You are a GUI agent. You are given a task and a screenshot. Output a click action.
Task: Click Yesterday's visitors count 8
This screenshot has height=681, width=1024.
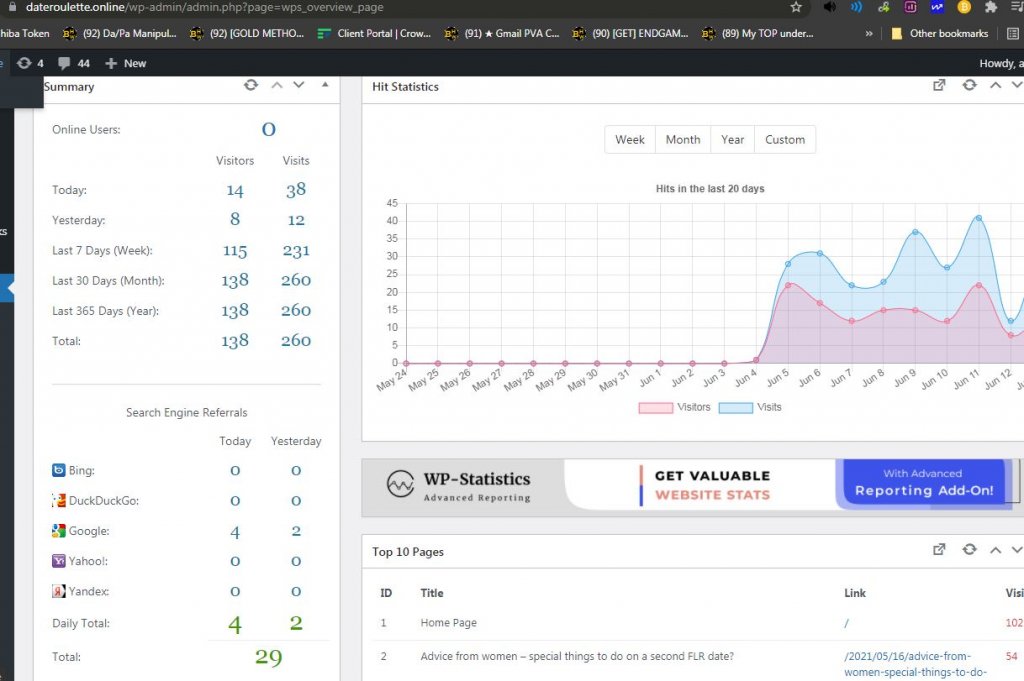235,219
